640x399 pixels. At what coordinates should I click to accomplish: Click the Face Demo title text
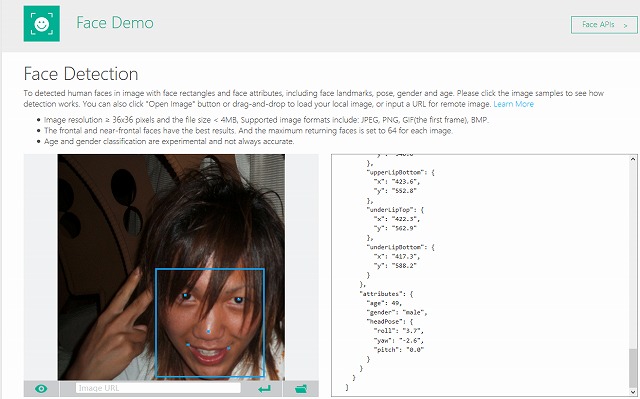[115, 23]
